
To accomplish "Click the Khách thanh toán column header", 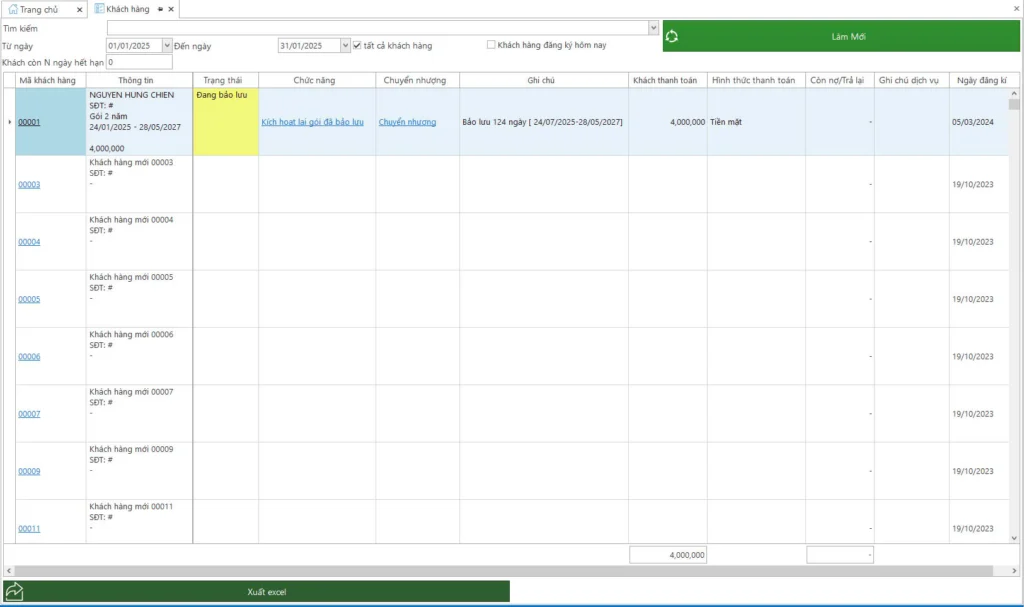I will point(667,80).
